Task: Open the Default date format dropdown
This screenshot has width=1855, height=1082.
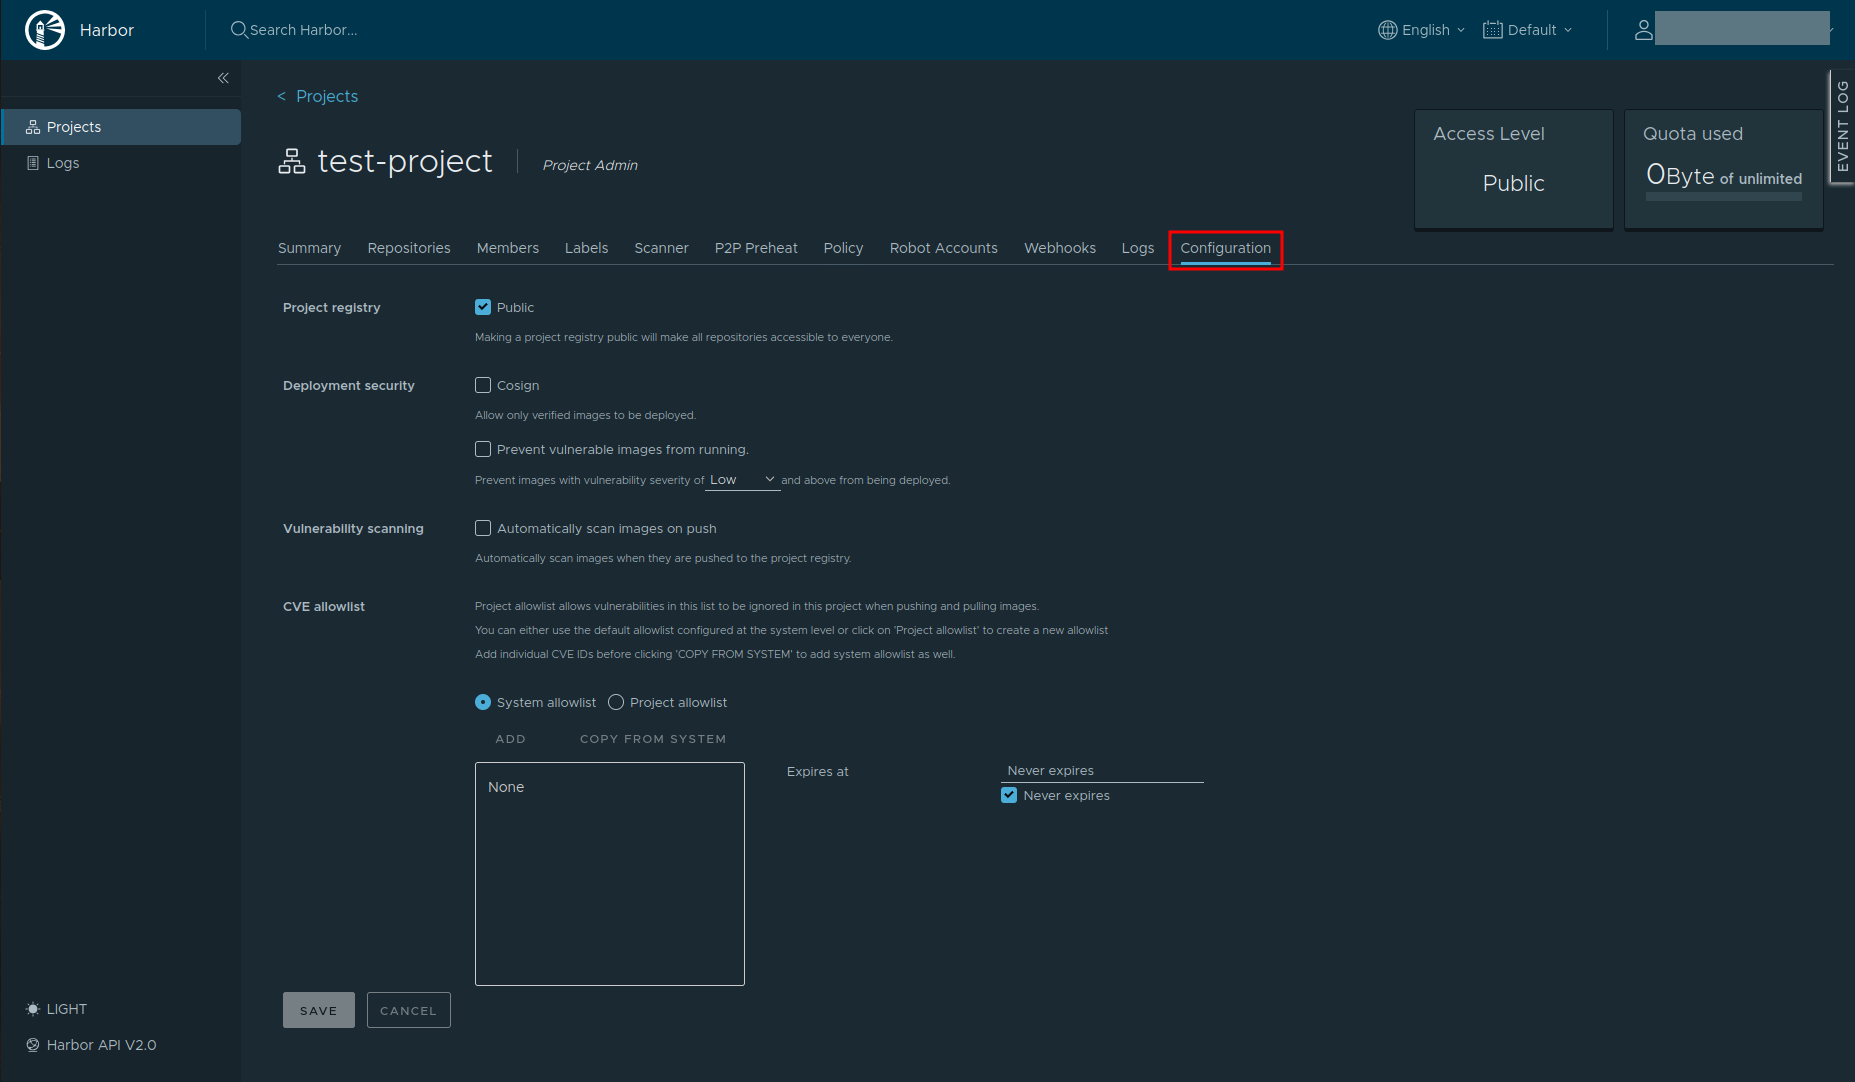Action: [x=1531, y=30]
